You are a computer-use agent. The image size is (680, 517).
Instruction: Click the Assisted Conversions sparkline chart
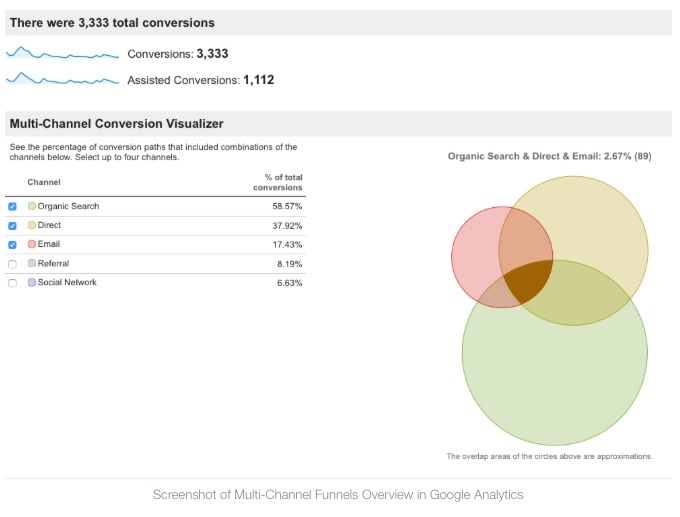(x=62, y=79)
